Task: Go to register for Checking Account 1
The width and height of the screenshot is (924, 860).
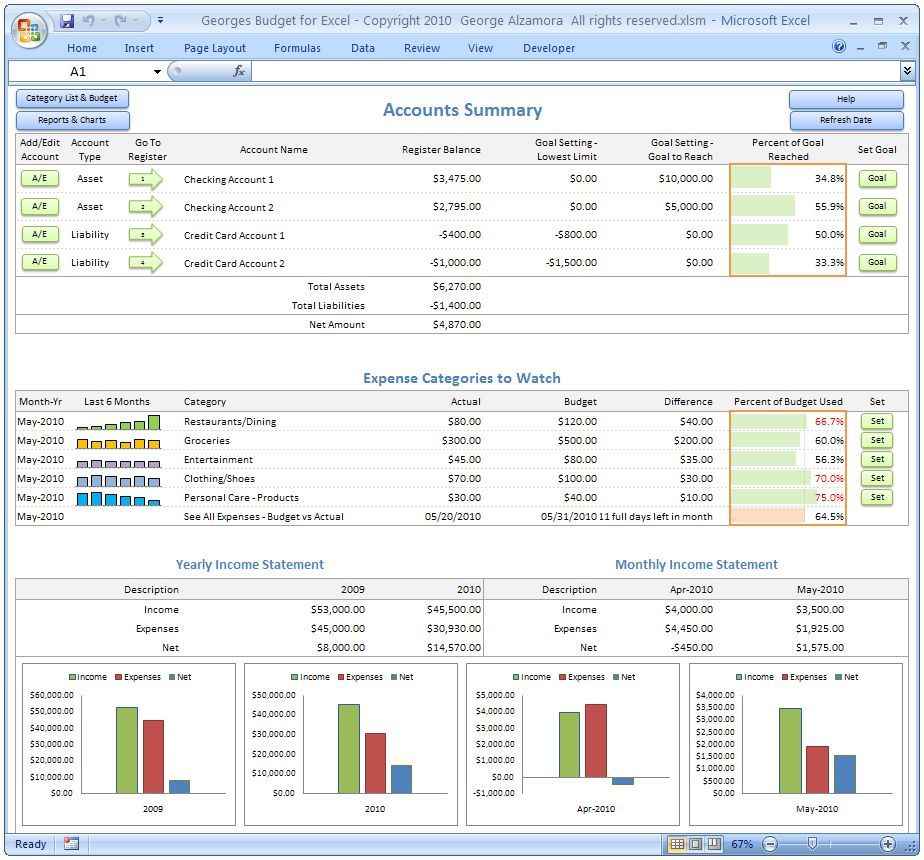Action: tap(145, 179)
